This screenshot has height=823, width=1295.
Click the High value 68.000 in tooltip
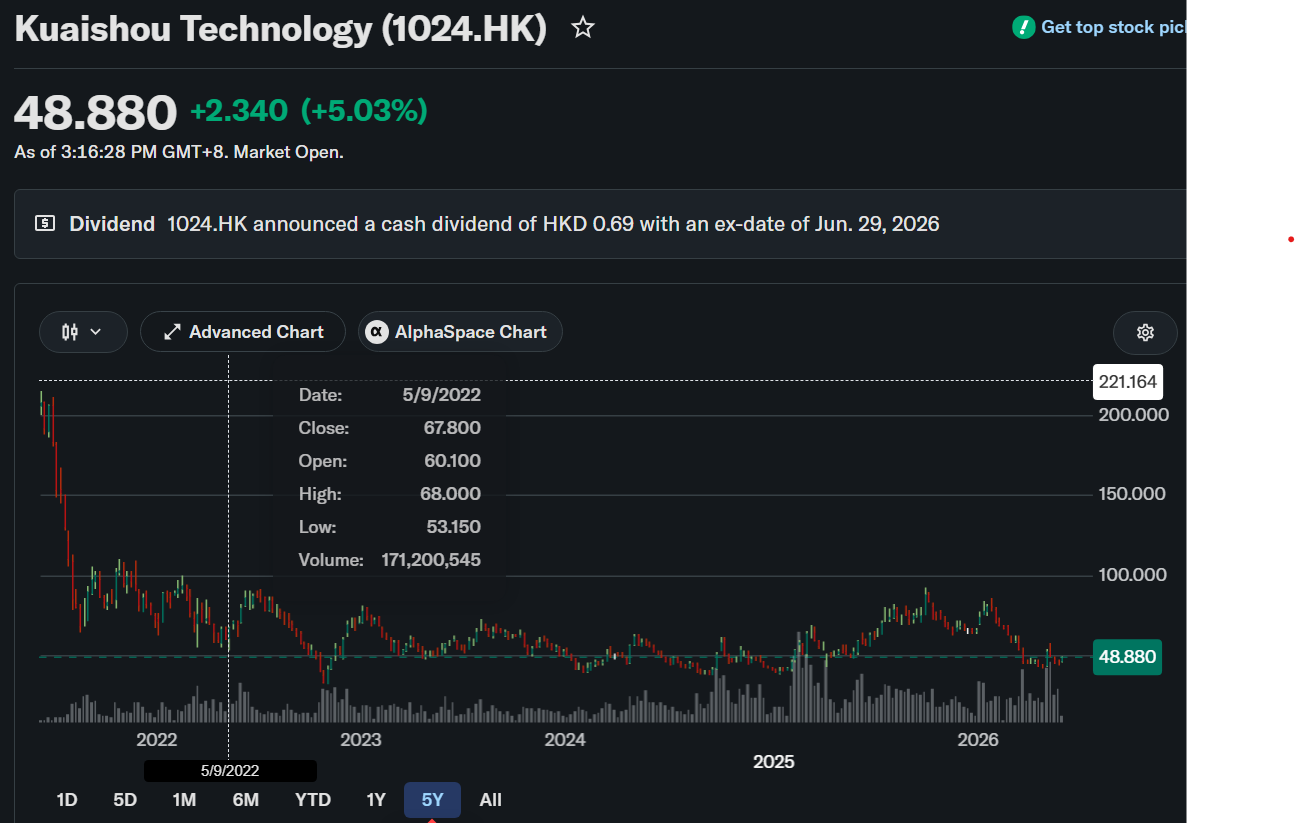coord(450,494)
